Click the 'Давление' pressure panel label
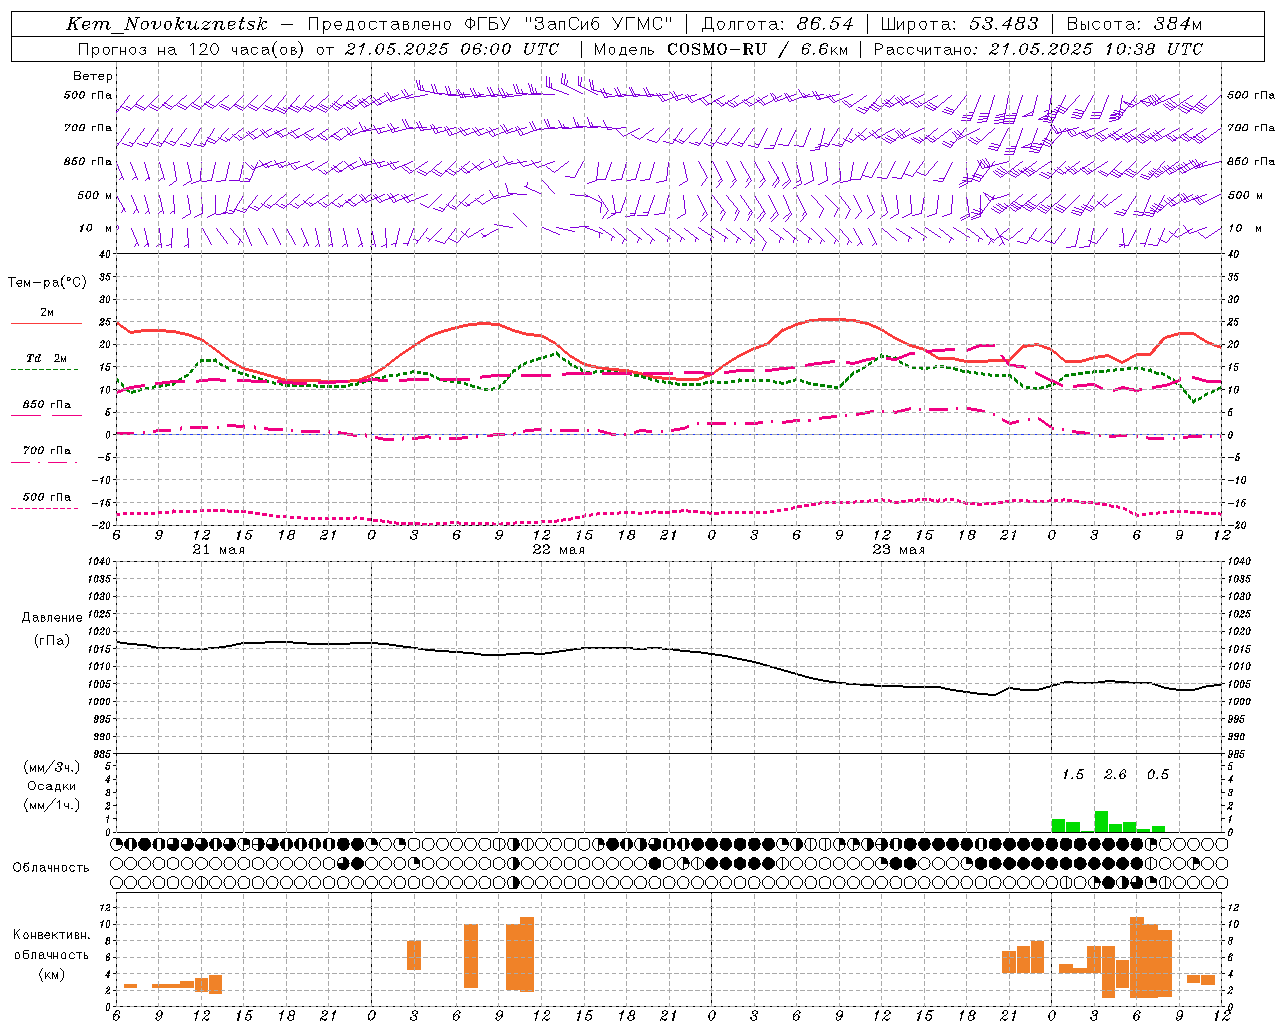Screen dimensions: 1280x1024 pyautogui.click(x=52, y=618)
